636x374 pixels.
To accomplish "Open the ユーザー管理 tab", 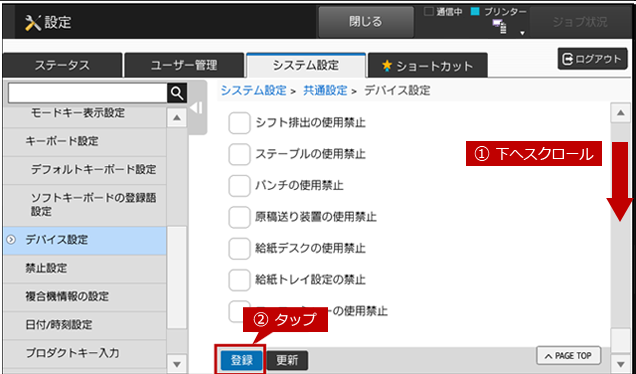I will (x=184, y=65).
